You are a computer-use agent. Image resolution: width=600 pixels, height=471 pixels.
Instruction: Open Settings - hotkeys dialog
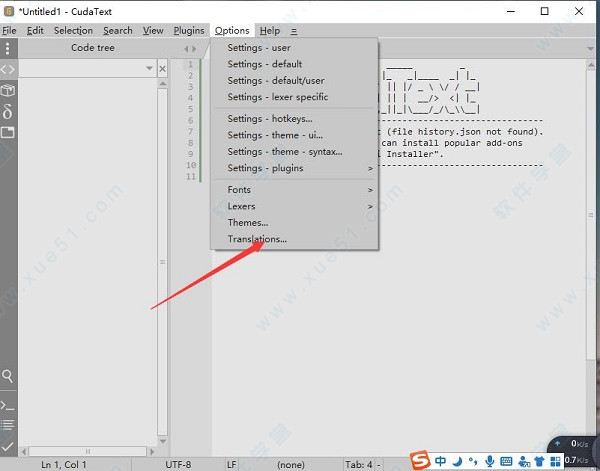click(295, 119)
